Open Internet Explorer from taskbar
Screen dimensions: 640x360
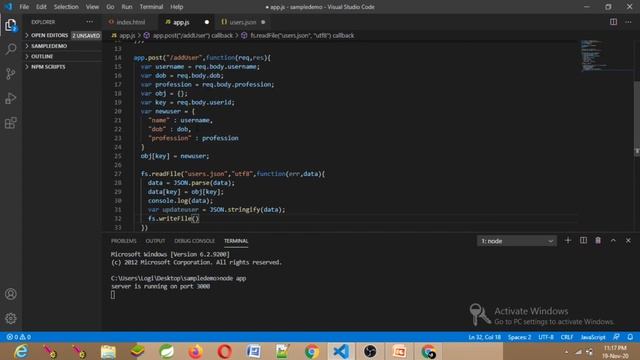[x=21, y=351]
